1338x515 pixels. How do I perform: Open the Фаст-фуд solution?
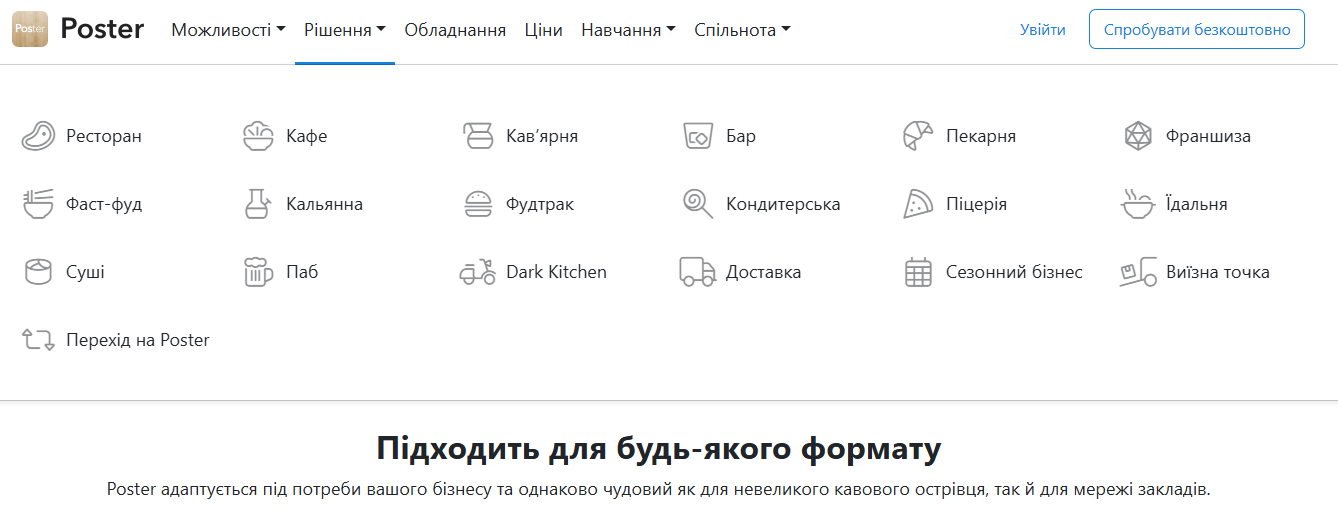pos(104,204)
